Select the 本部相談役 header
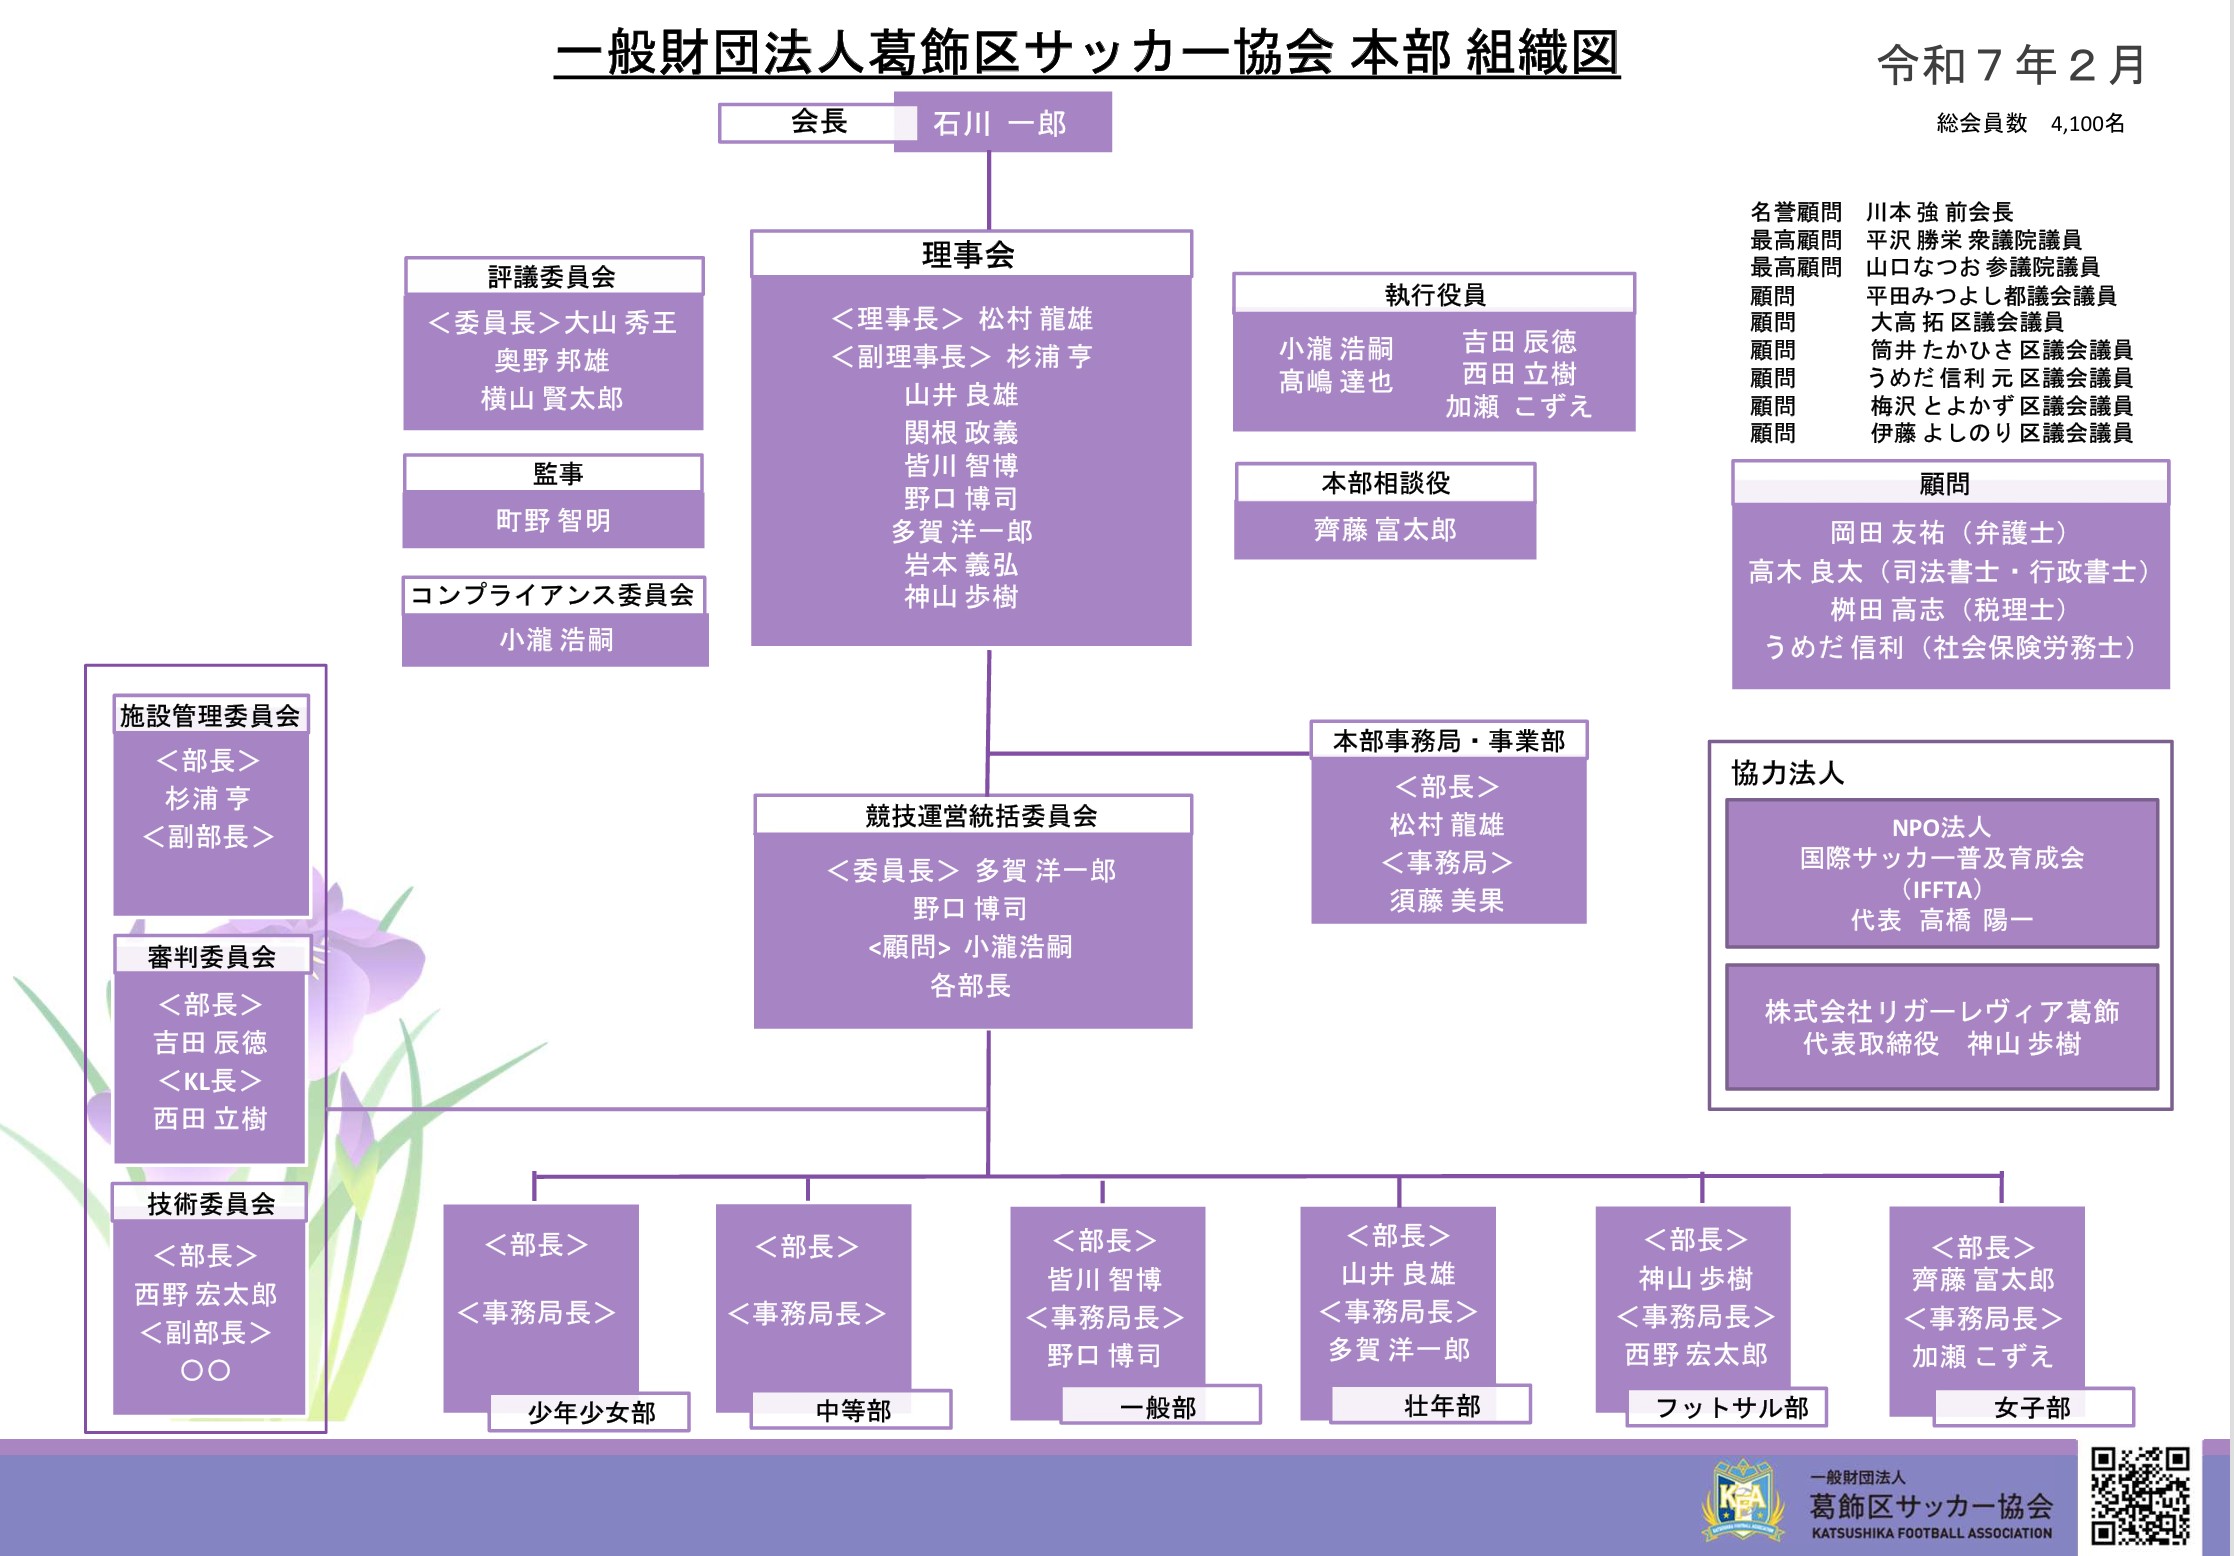The image size is (2234, 1556). point(1385,483)
